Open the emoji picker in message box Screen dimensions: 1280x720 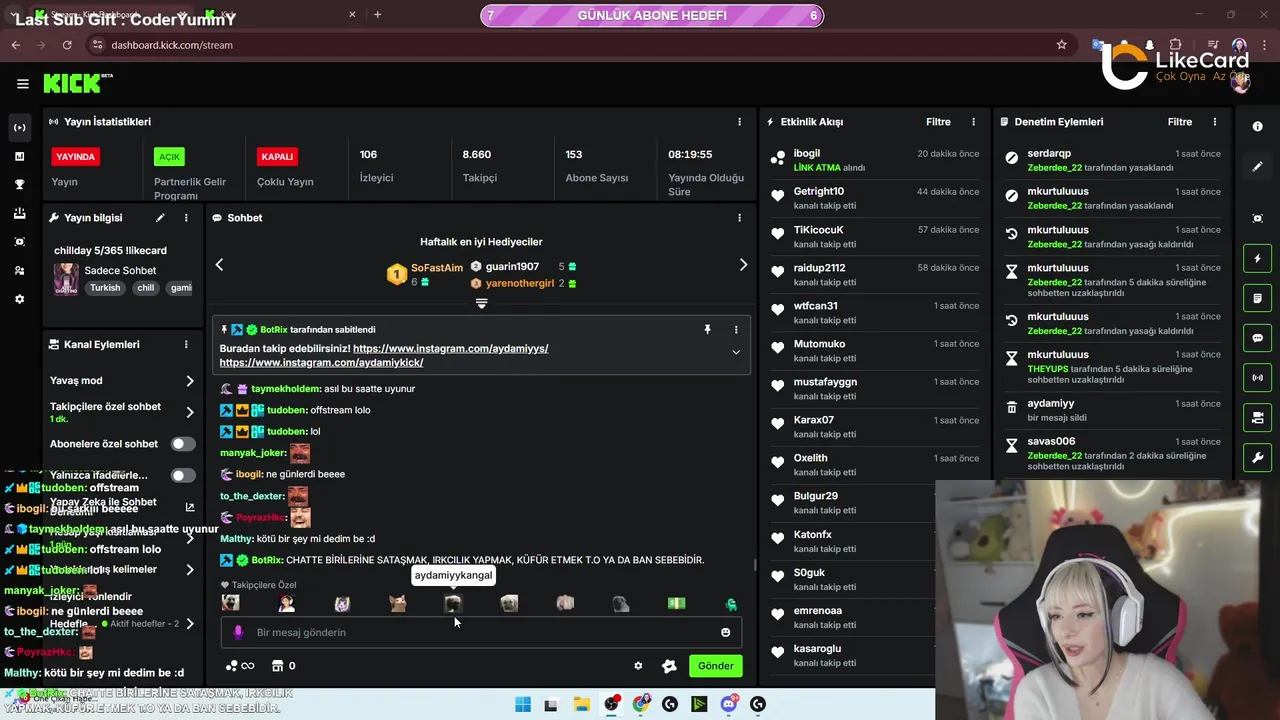(x=726, y=632)
